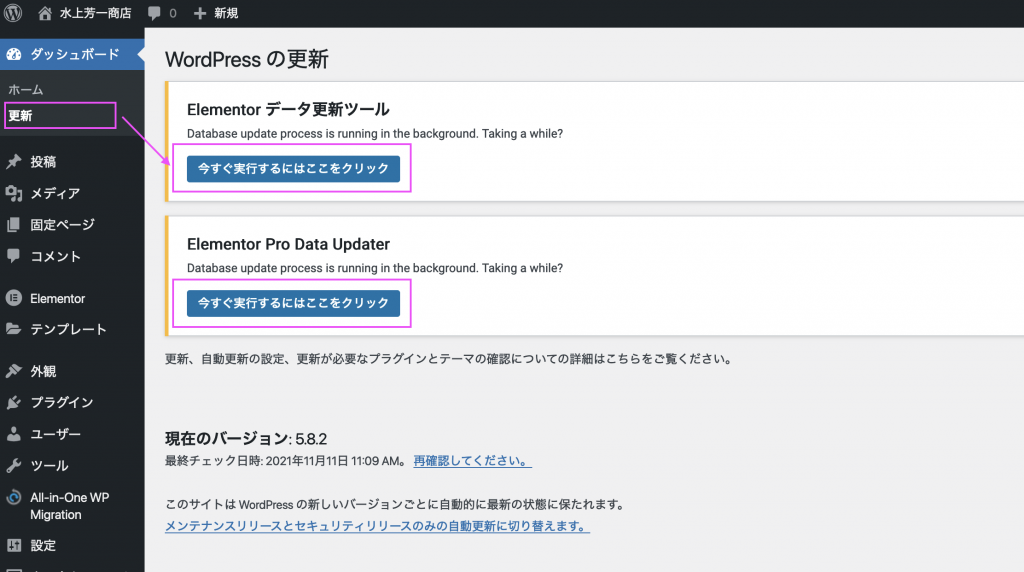This screenshot has width=1024, height=572.
Task: Click the 再確認してください link
Action: click(471, 461)
